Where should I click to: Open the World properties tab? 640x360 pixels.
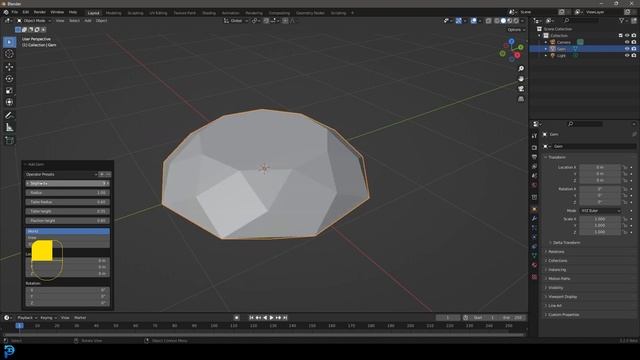click(x=534, y=185)
